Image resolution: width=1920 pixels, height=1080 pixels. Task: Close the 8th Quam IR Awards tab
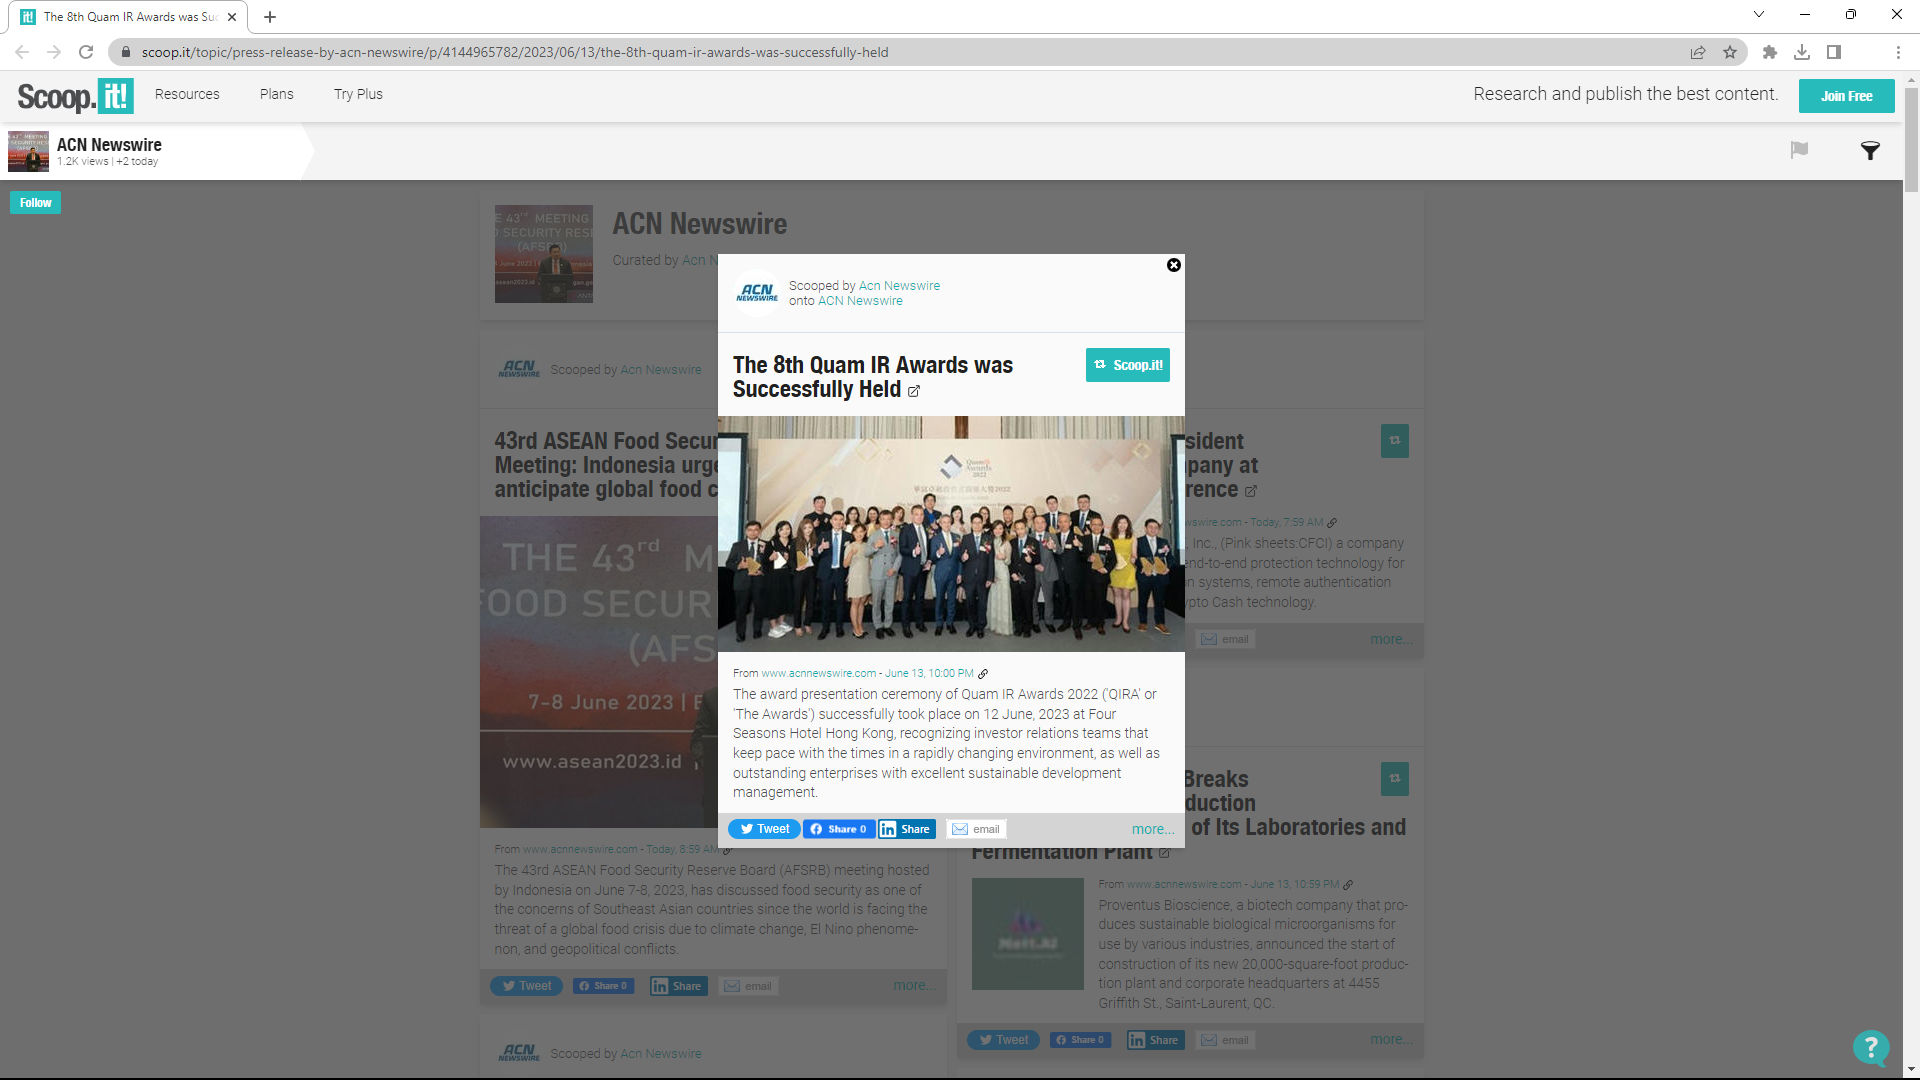(x=232, y=17)
